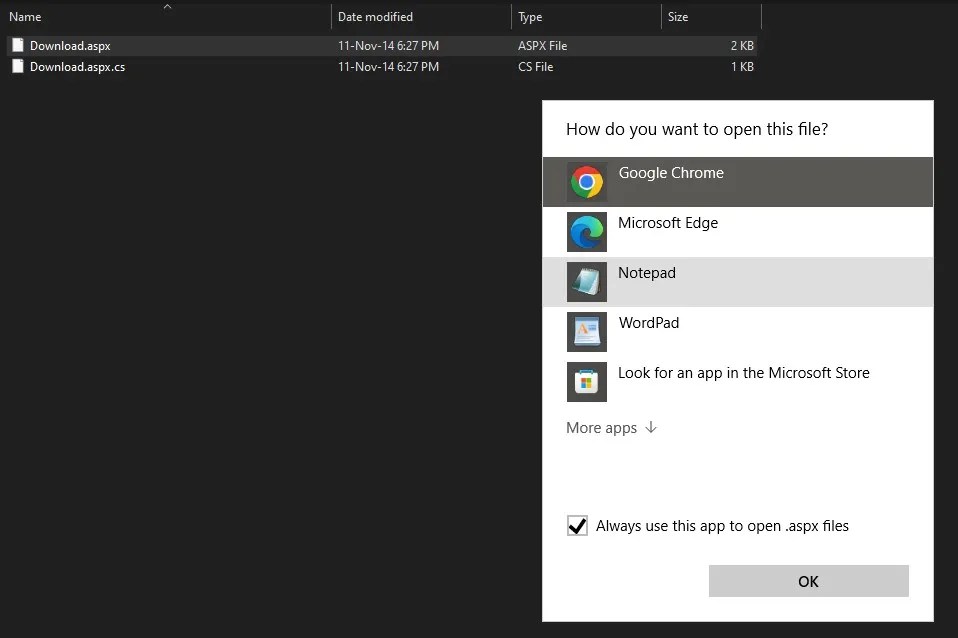
Task: Select the Microsoft Edge icon
Action: tap(587, 232)
